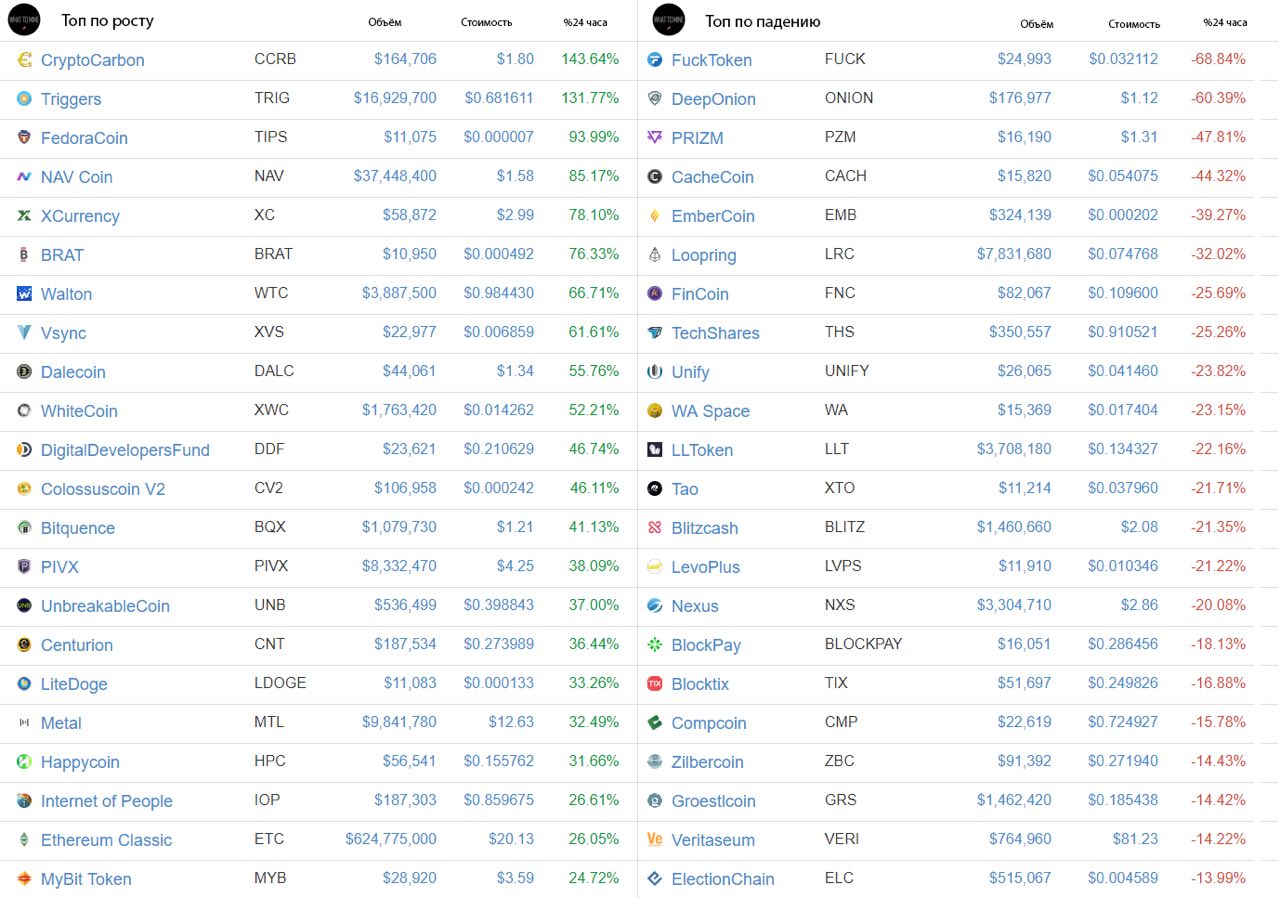
Task: Click the DeepOnion logo icon
Action: (655, 99)
